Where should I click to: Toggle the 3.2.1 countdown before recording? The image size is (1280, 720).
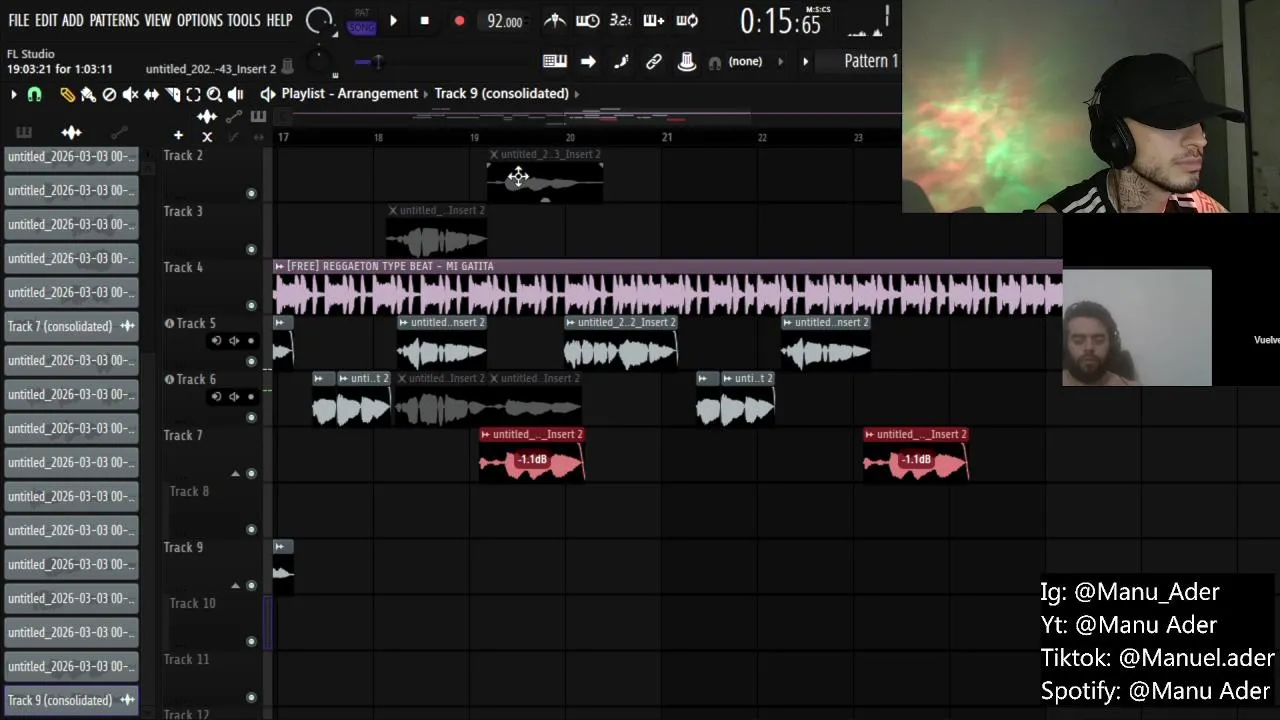[x=620, y=20]
